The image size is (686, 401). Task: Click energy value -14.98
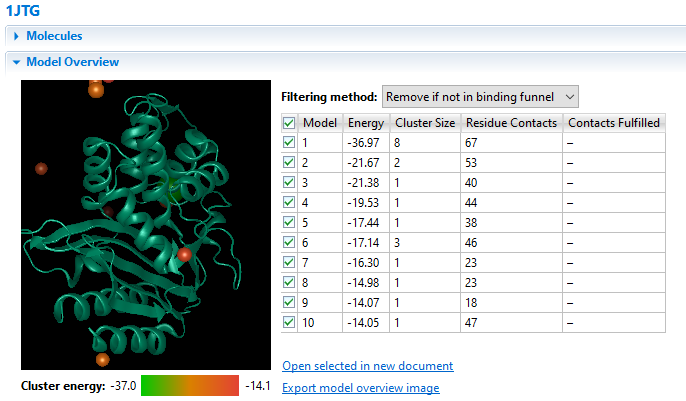pyautogui.click(x=363, y=283)
